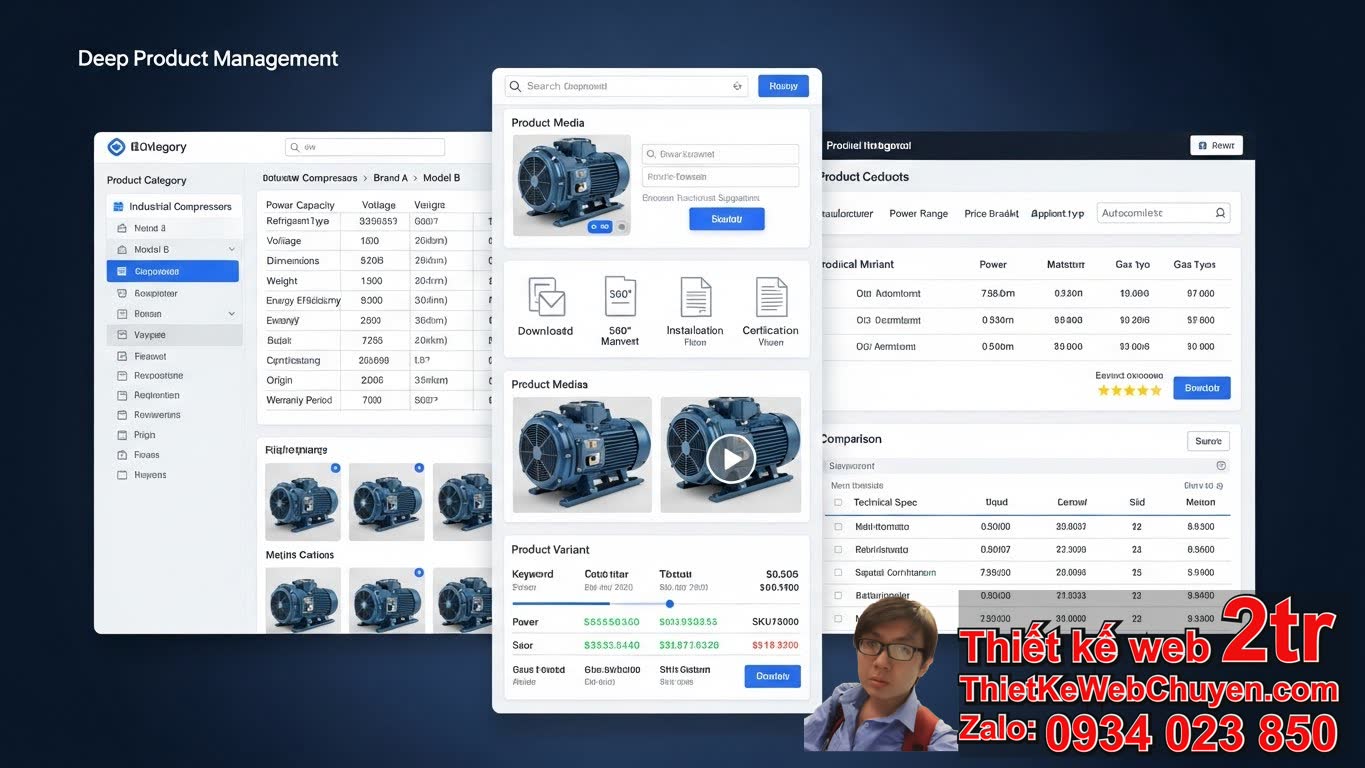
Task: Tick the checkbox for the 0.50100 comparison row
Action: [x=838, y=527]
